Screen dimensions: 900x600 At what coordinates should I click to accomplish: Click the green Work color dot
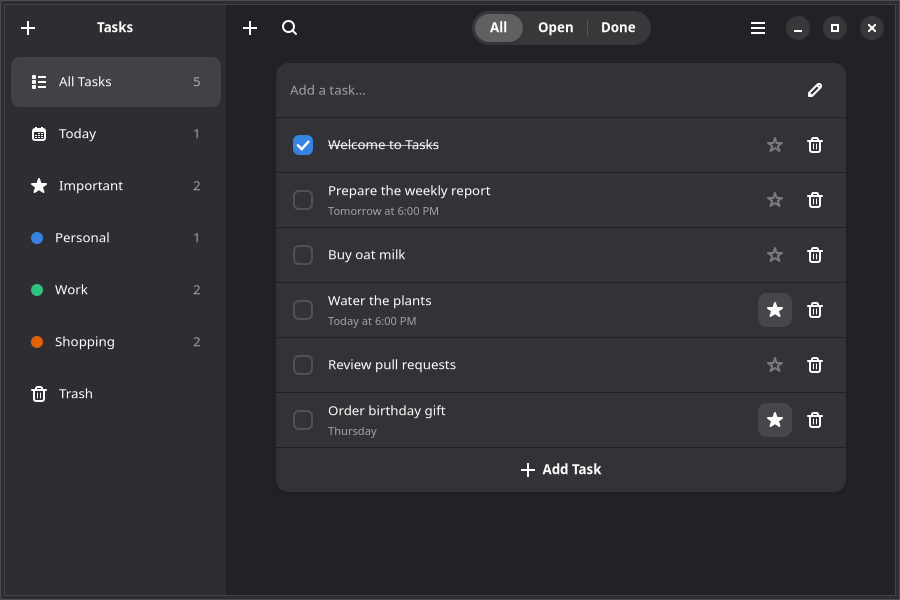point(37,290)
